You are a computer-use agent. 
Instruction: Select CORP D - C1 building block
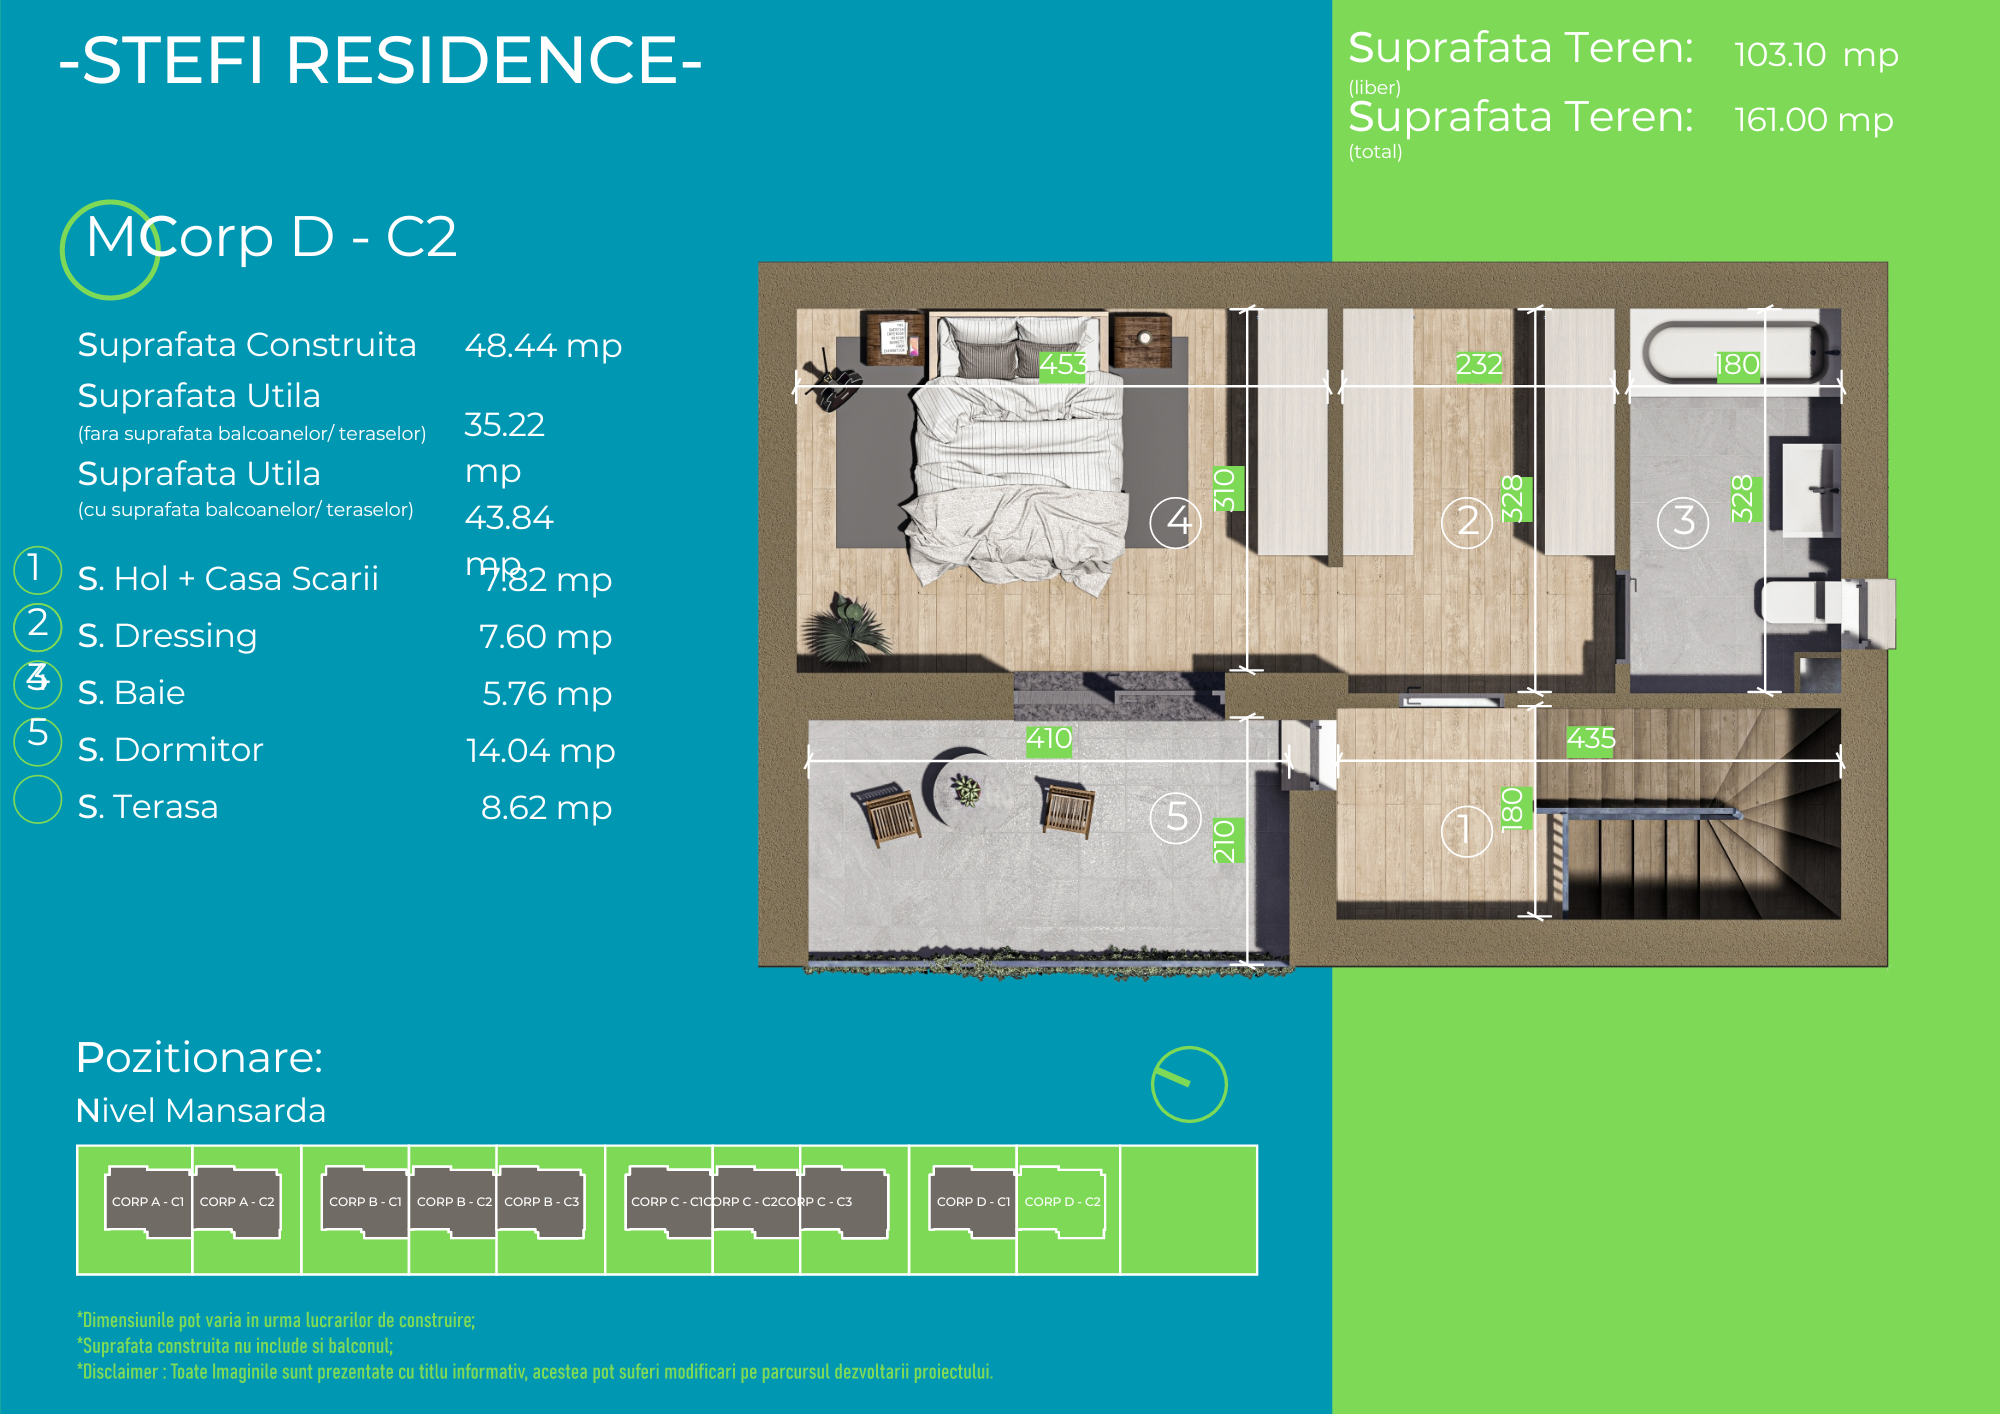click(973, 1202)
